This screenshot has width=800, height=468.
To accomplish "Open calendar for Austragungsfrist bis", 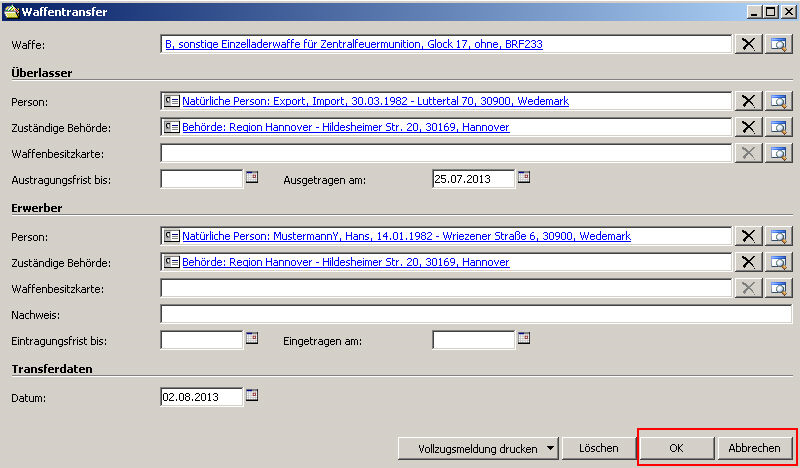I will (x=252, y=177).
